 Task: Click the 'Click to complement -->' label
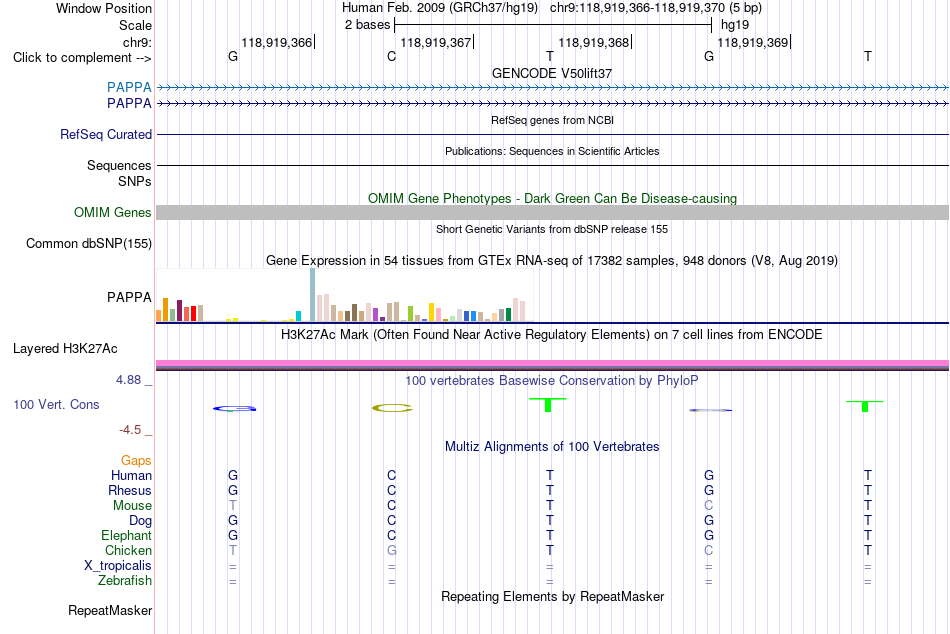82,58
